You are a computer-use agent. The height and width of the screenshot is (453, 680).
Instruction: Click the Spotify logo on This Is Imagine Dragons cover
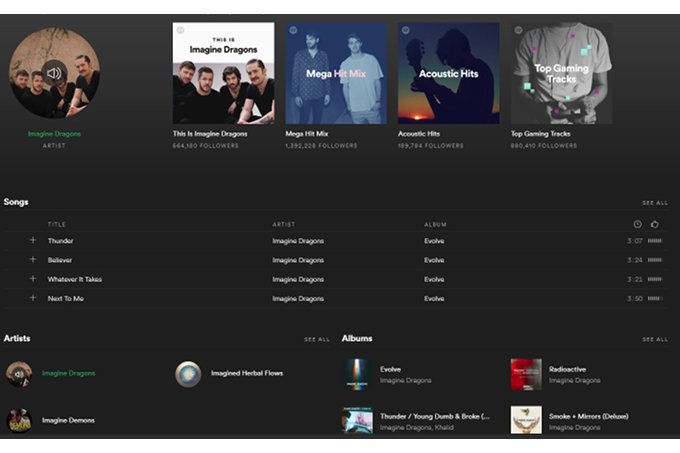pyautogui.click(x=180, y=30)
